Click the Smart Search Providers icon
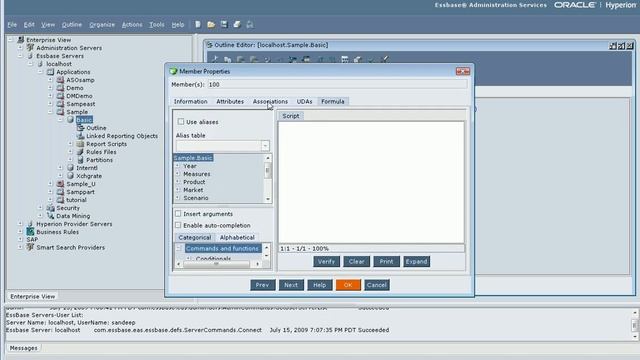Viewport: 640px width, 360px height. pos(30,247)
